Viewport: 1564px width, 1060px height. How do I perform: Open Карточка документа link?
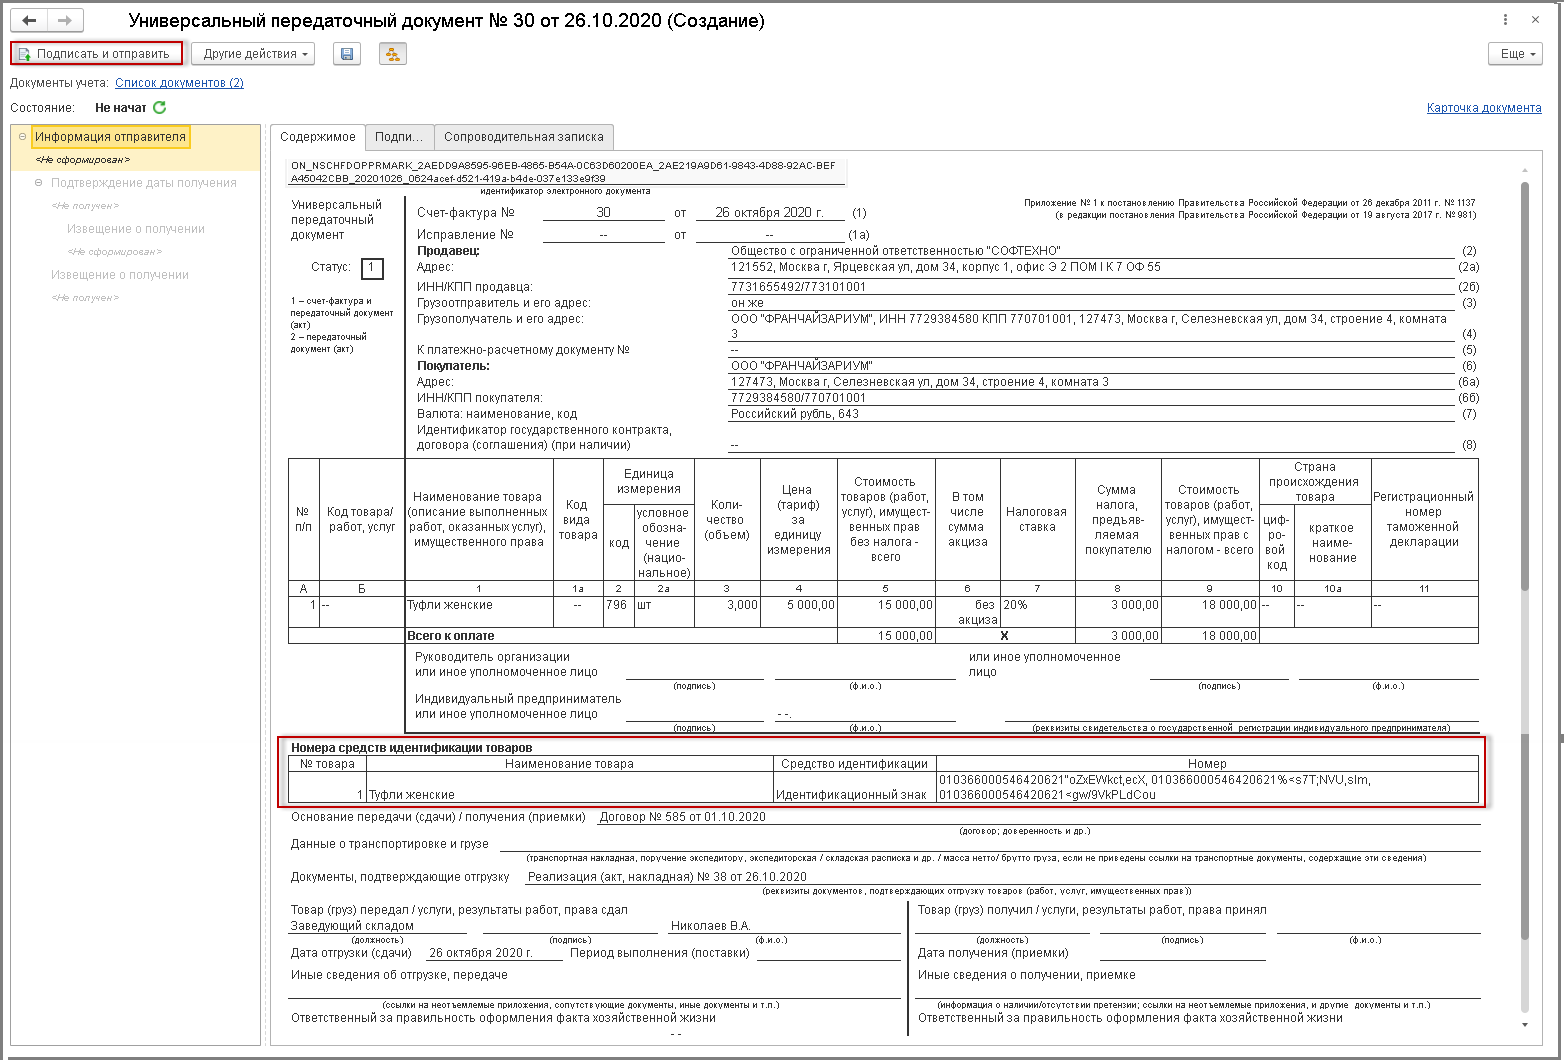pos(1484,108)
